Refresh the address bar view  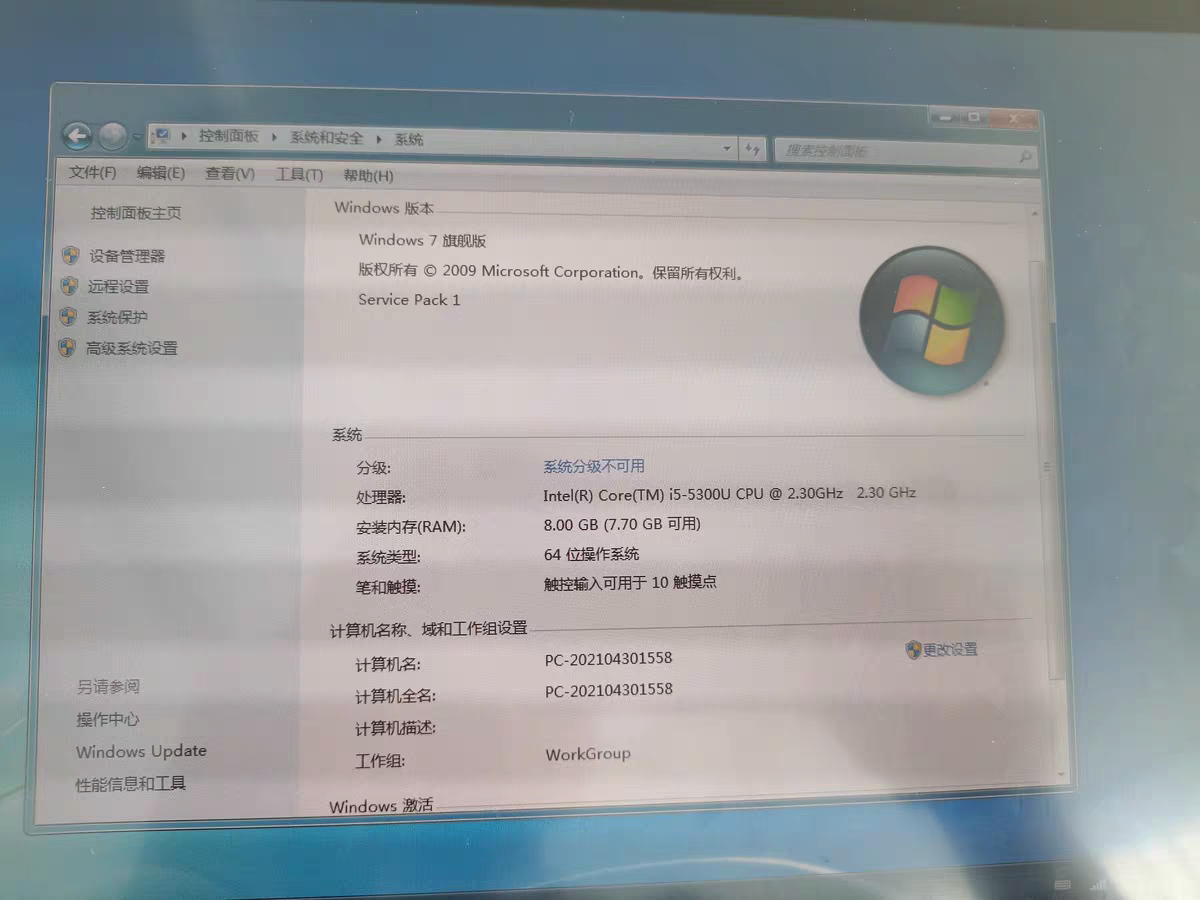[x=753, y=150]
